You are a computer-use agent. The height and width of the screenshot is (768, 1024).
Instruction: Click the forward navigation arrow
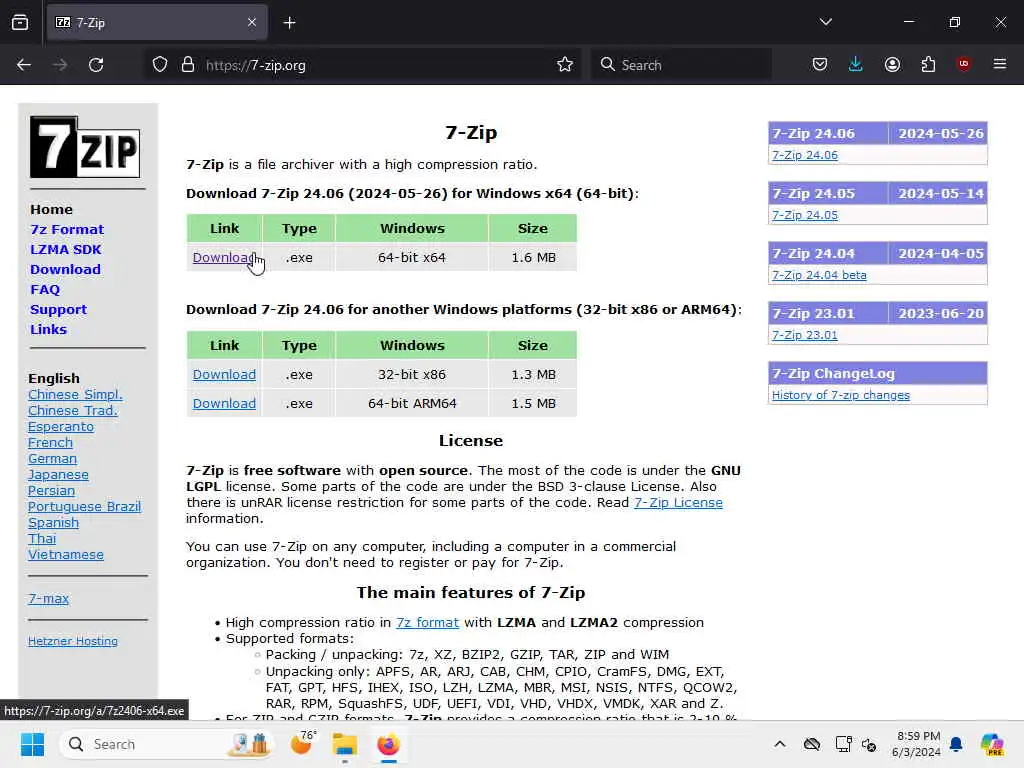pyautogui.click(x=60, y=65)
